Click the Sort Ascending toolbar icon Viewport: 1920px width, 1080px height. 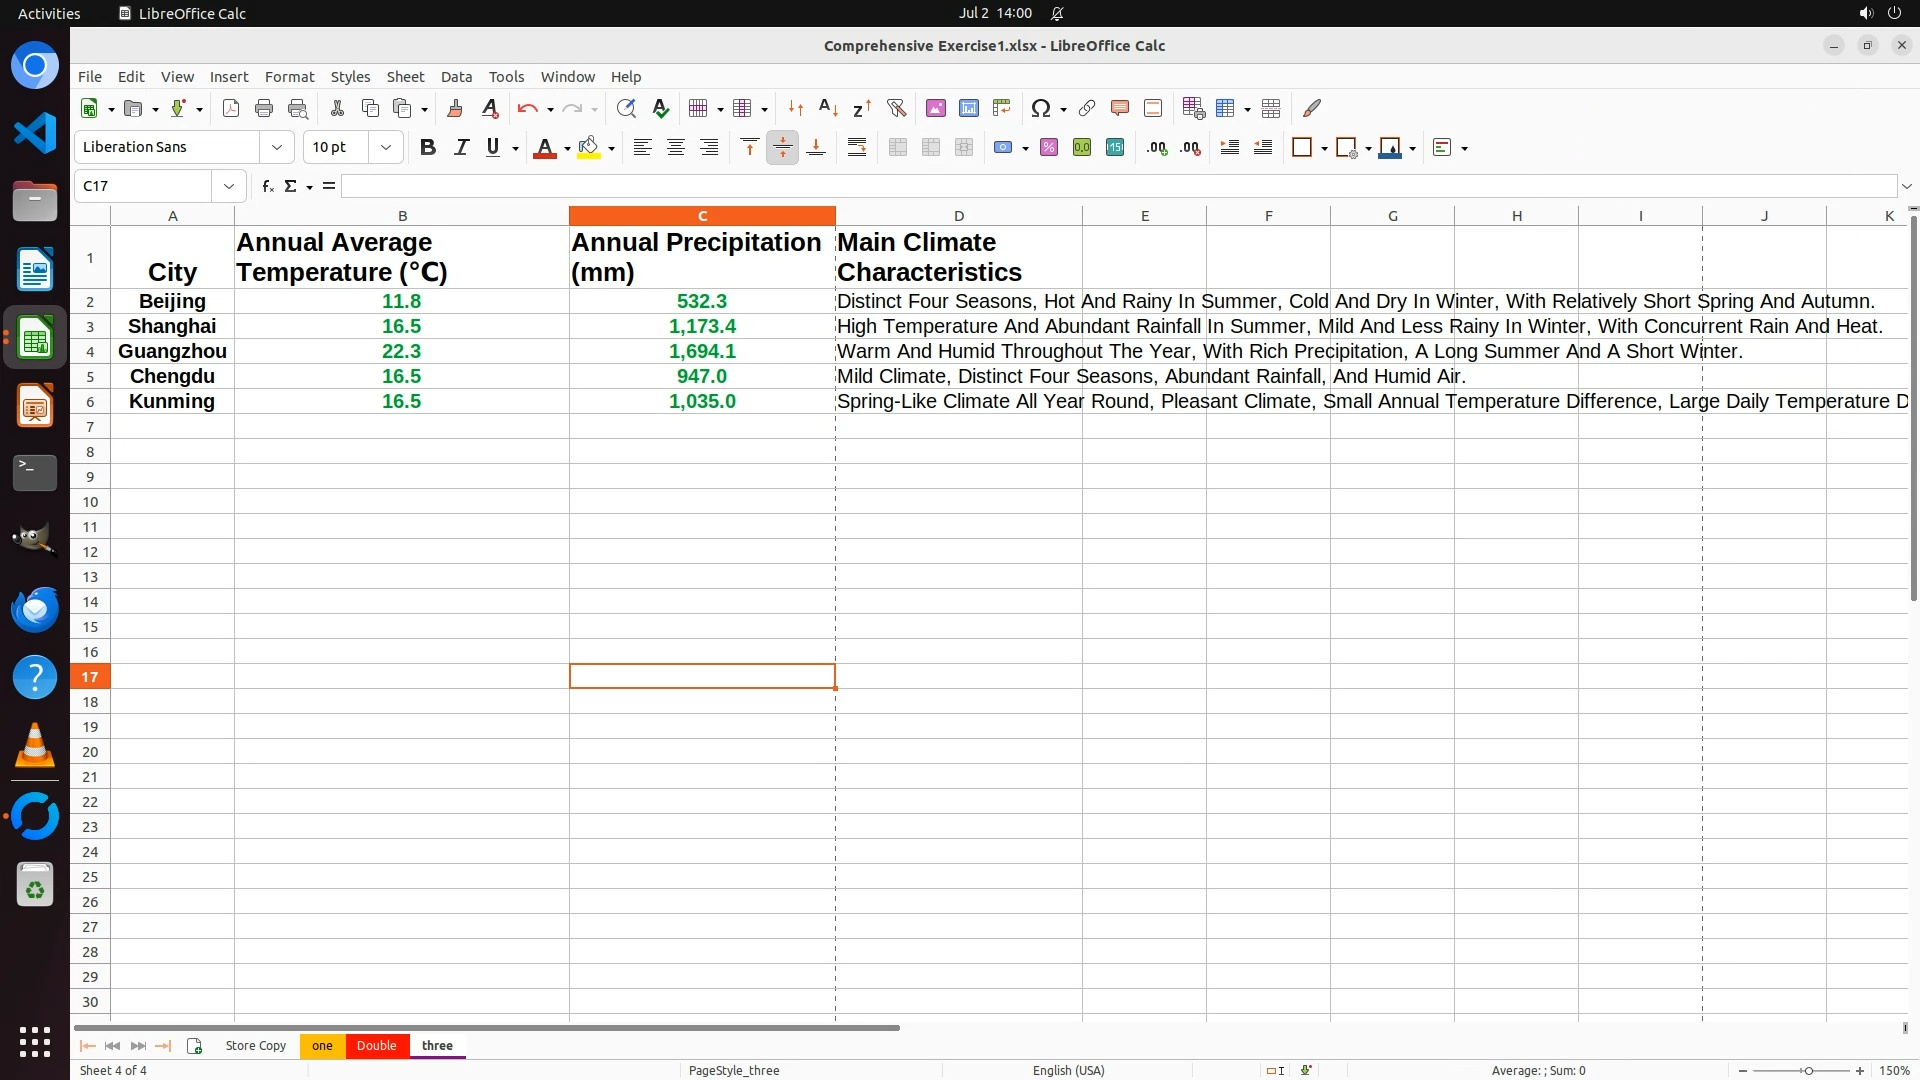[x=828, y=108]
